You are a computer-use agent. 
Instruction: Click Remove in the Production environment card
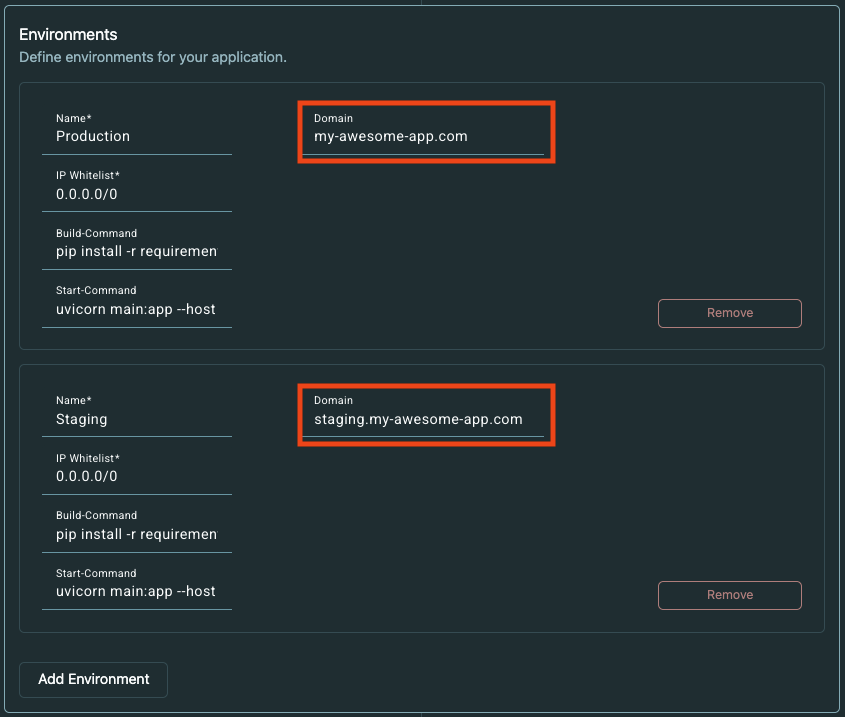pyautogui.click(x=729, y=313)
